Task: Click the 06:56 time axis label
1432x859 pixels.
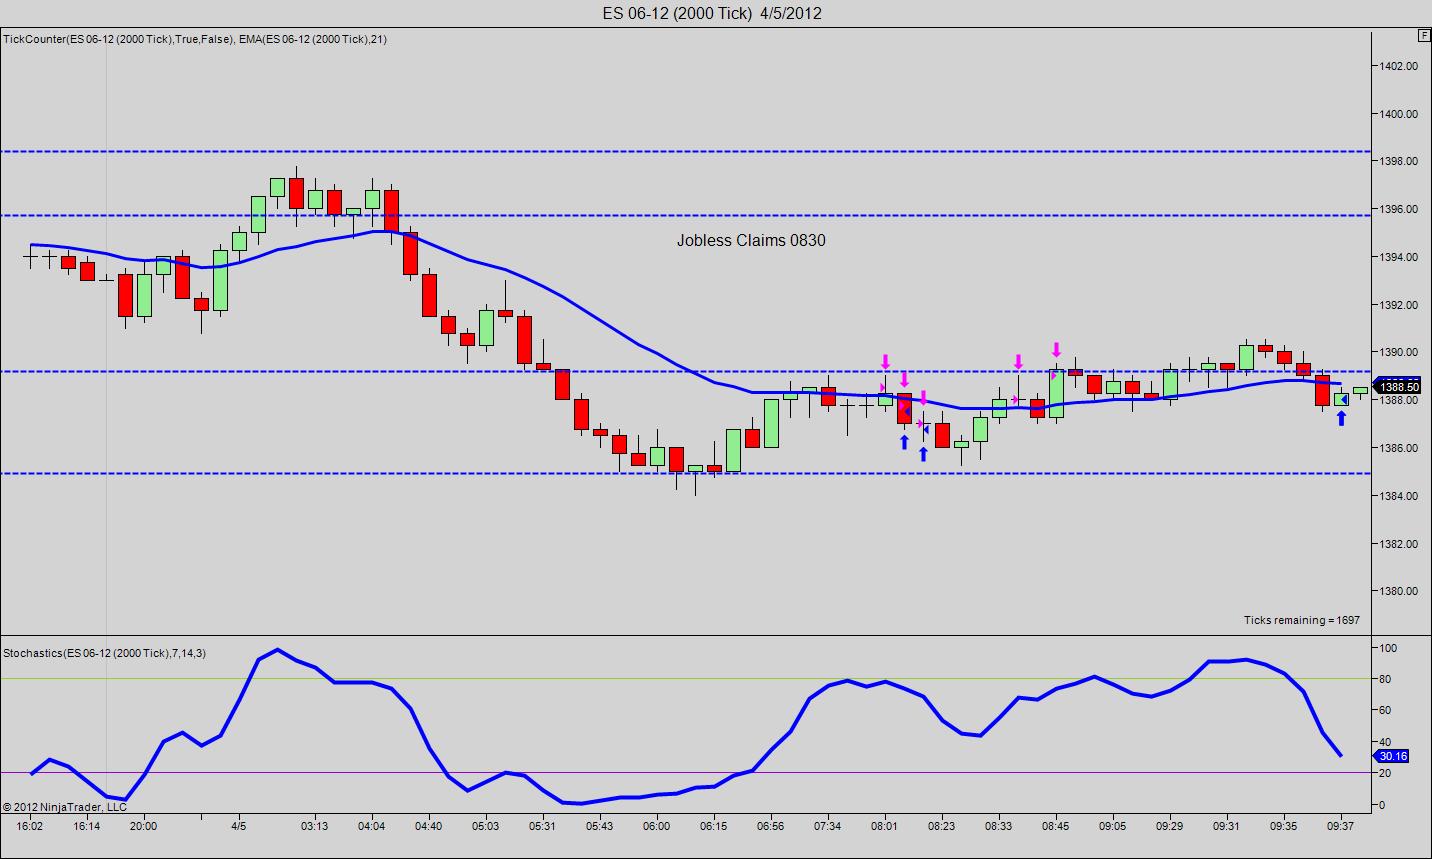Action: click(771, 826)
